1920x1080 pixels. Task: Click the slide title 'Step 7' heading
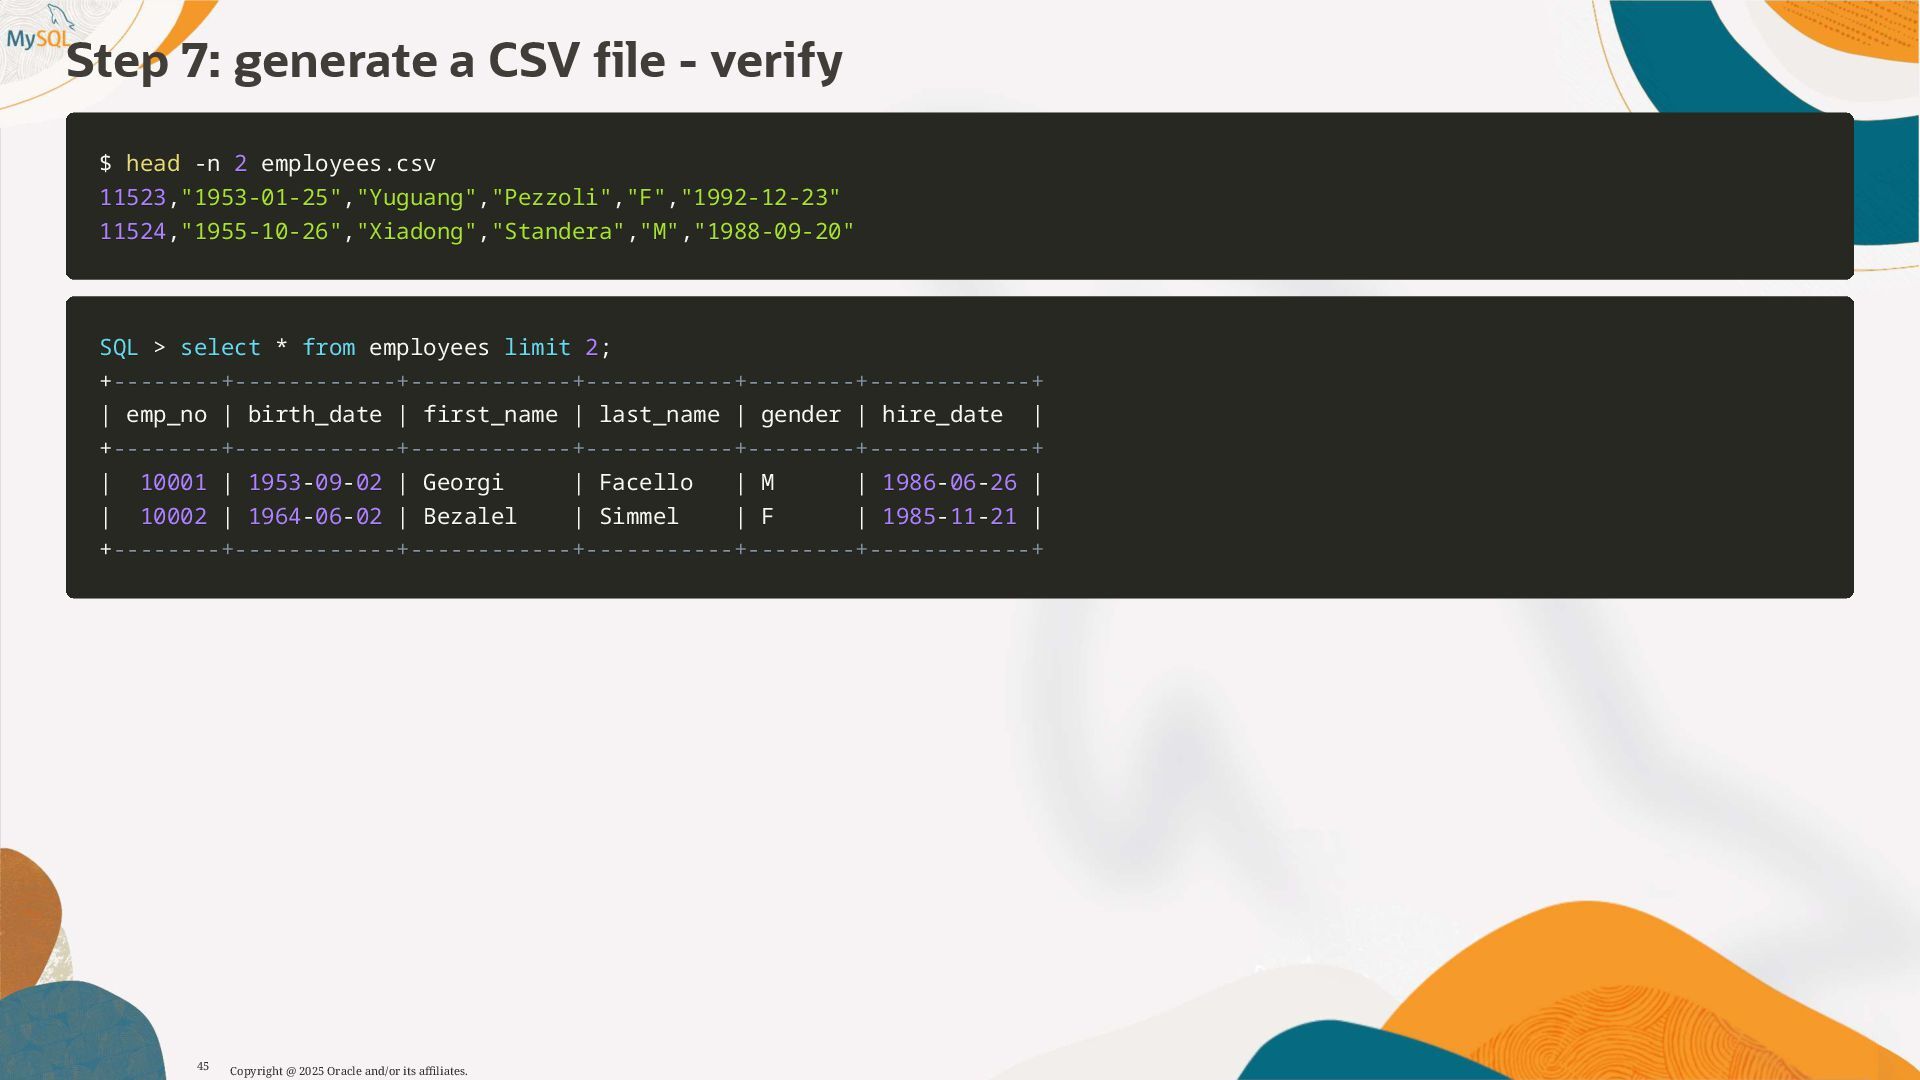point(453,62)
